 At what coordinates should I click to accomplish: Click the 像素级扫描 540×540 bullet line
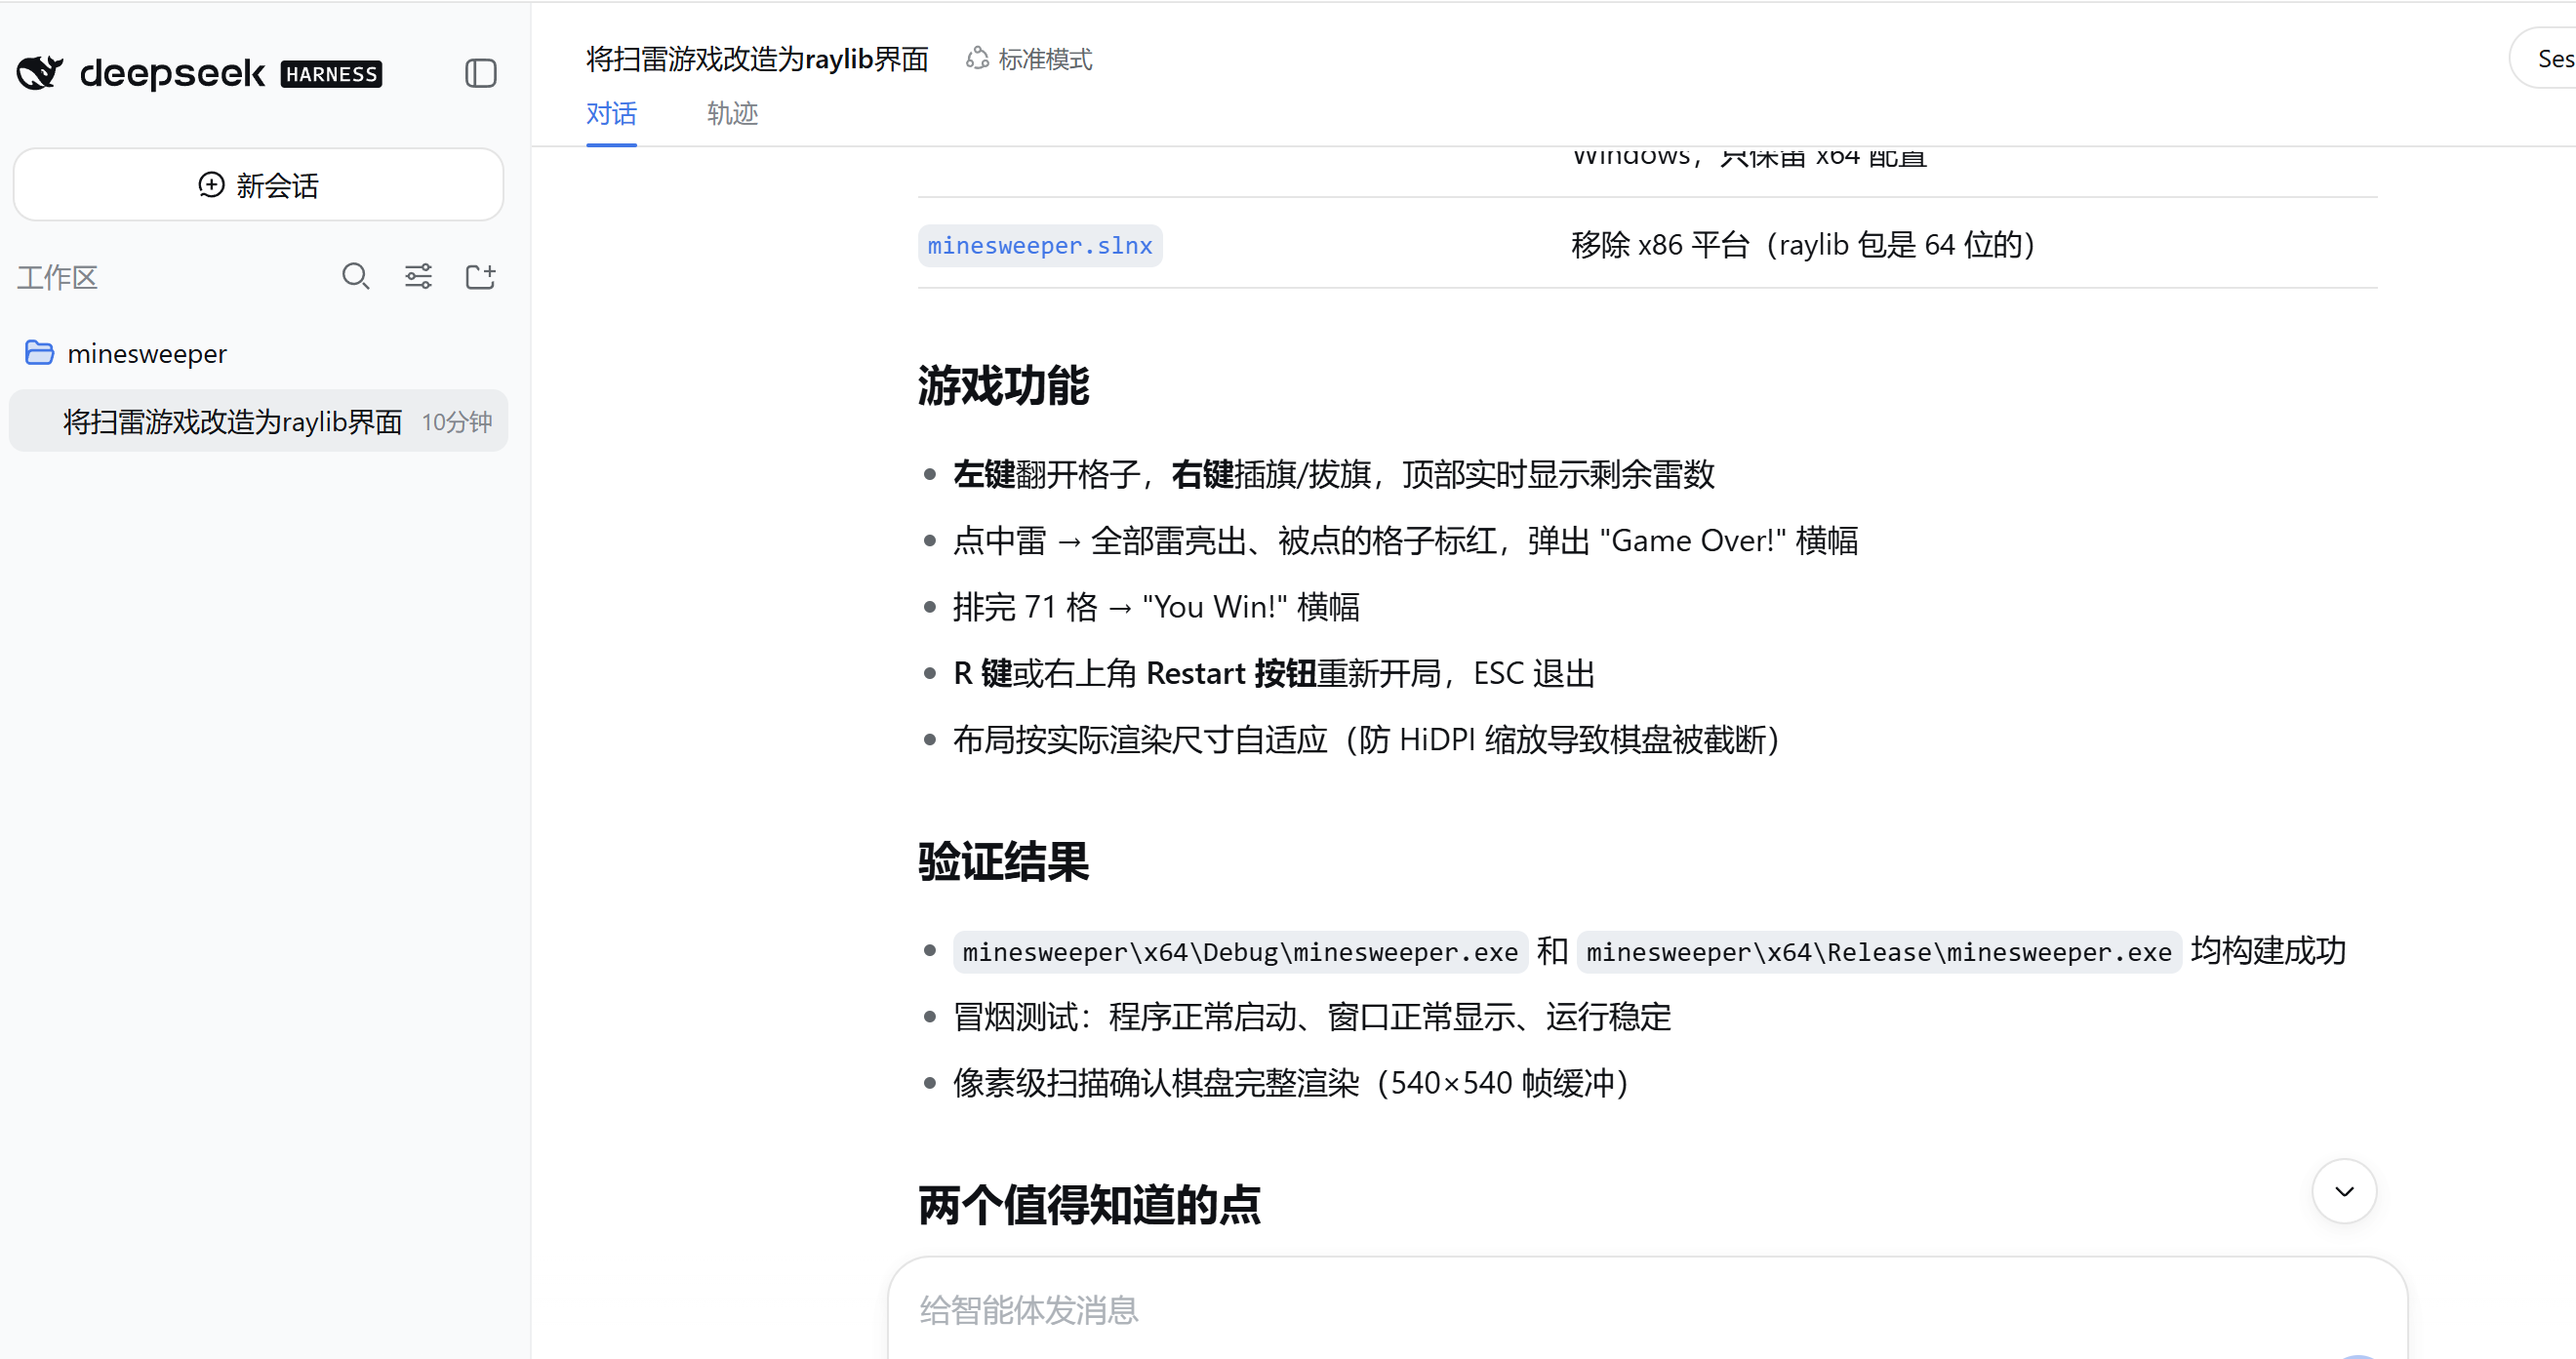(1292, 1083)
